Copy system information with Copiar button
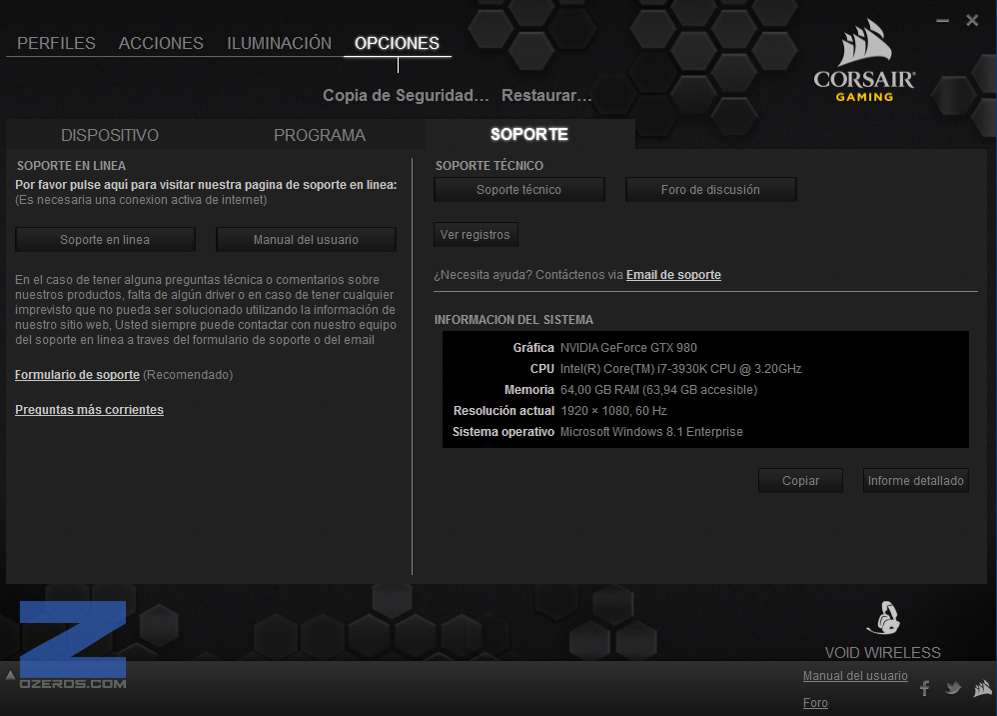 [x=801, y=481]
